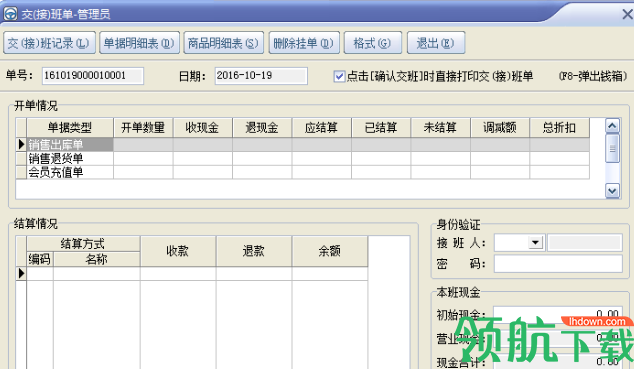This screenshot has height=369, width=634.
Task: Click first empty 编码 cell in 结算情况
Action: [40, 274]
